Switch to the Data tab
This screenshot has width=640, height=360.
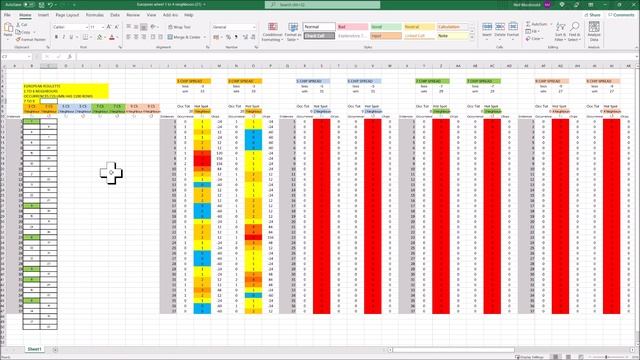click(115, 15)
